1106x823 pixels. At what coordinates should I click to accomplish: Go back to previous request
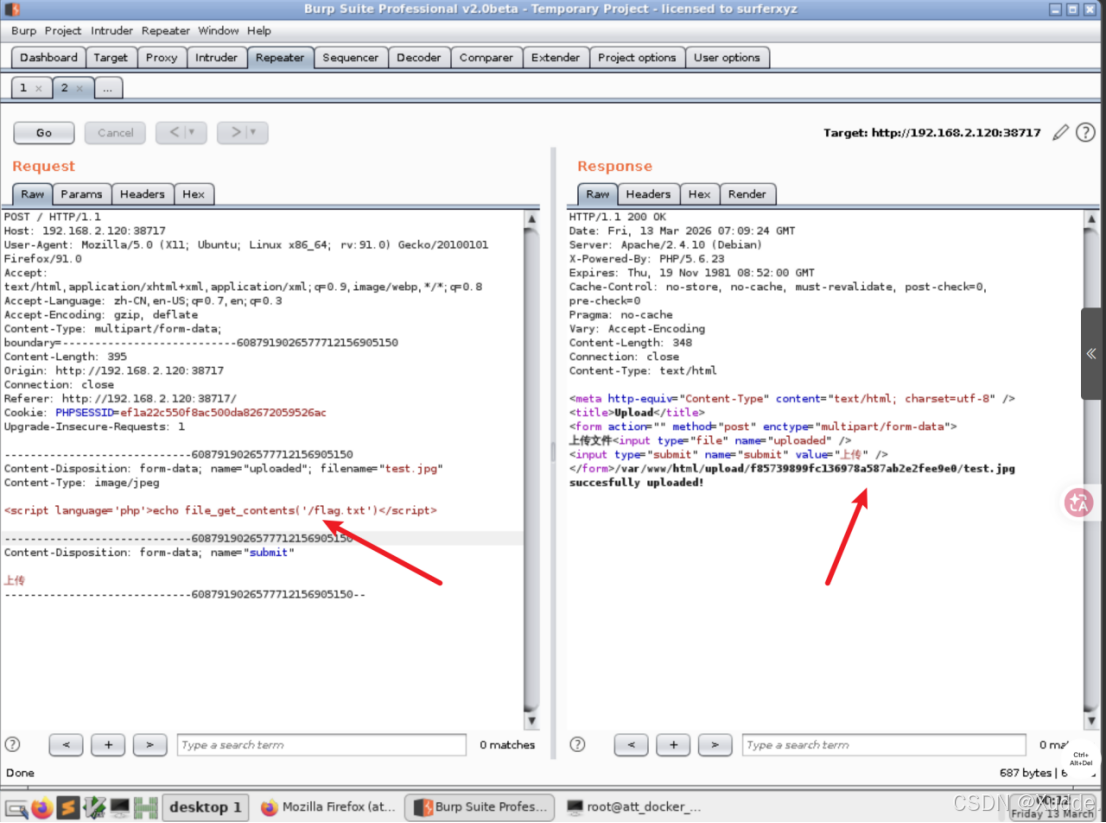point(173,133)
